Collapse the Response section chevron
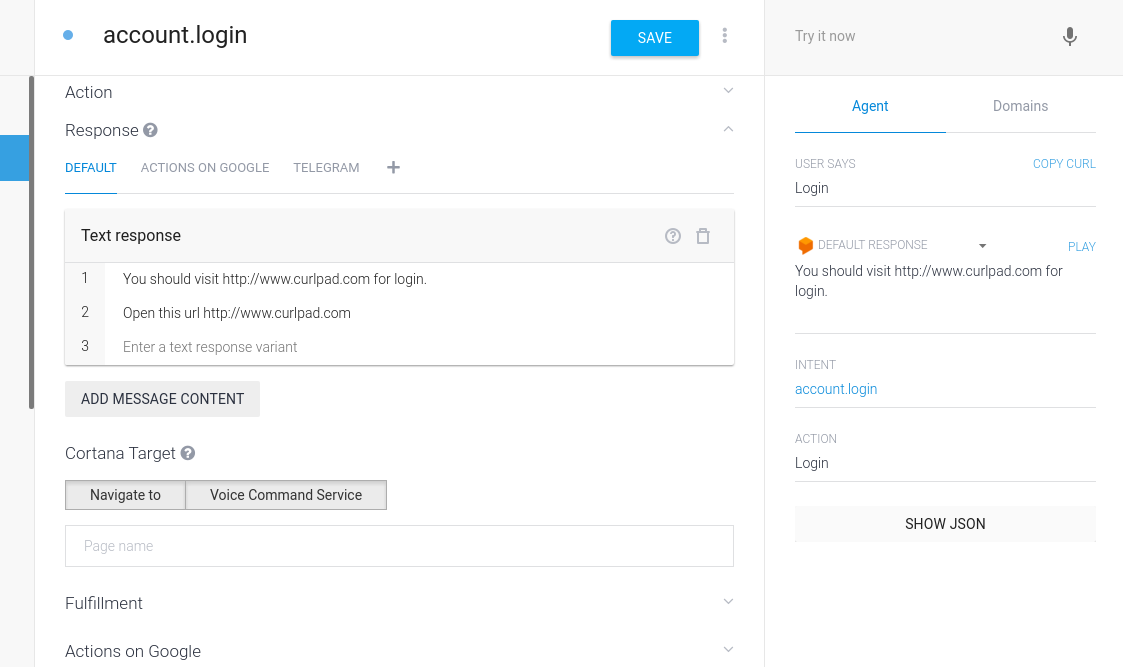 (x=728, y=129)
